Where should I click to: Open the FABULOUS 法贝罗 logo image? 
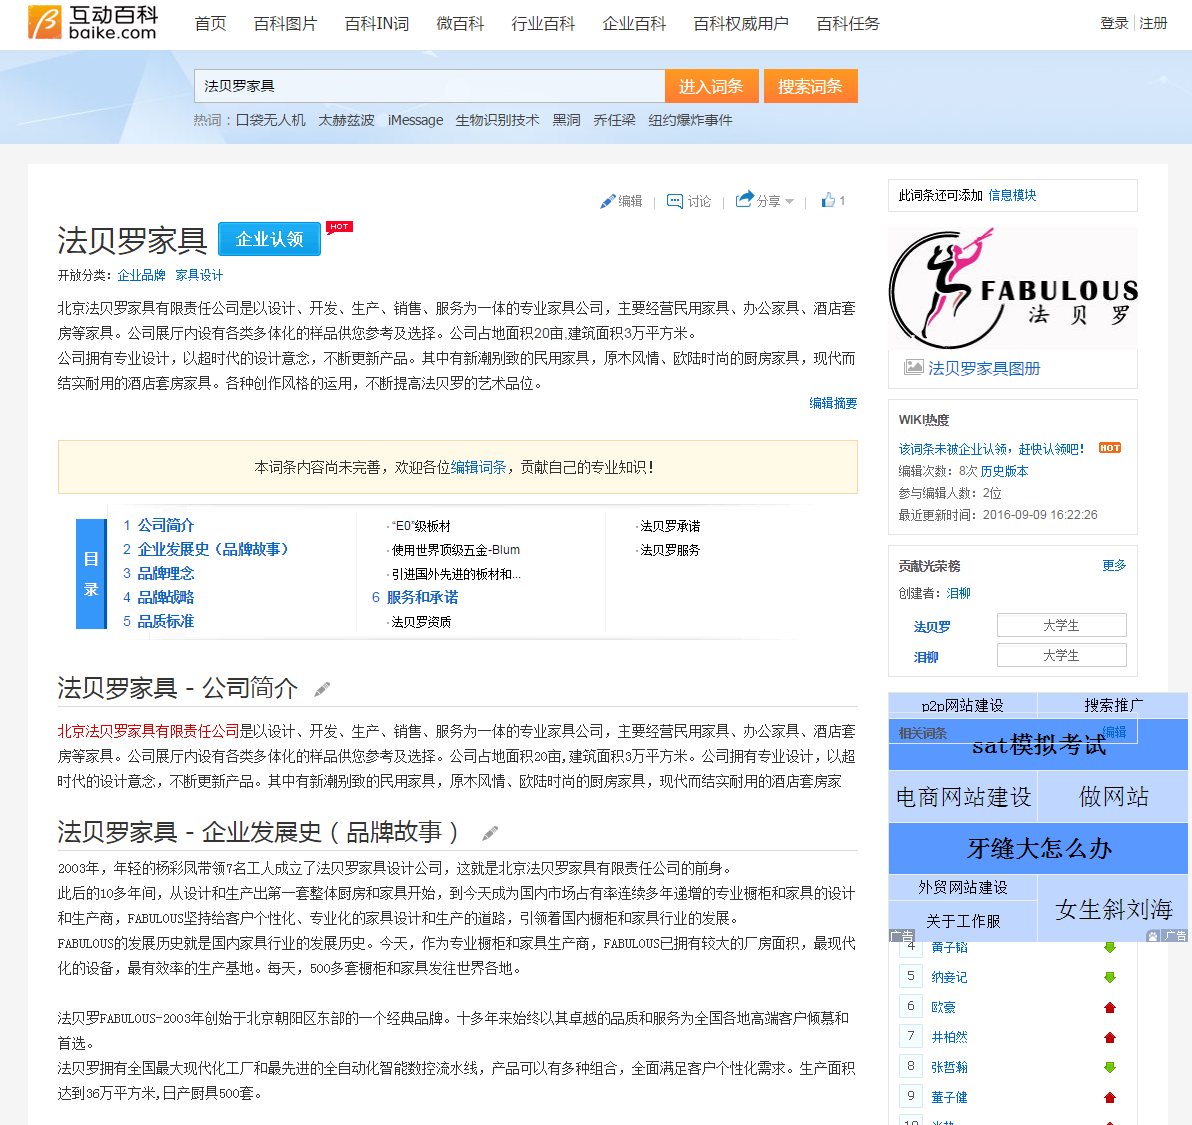(1013, 288)
